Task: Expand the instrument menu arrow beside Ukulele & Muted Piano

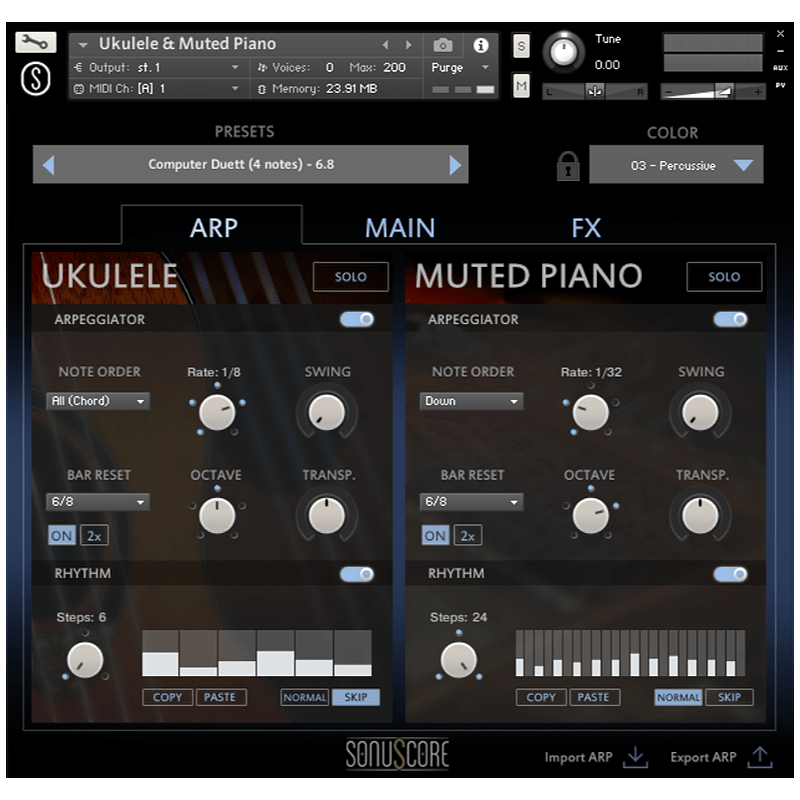Action: point(83,45)
